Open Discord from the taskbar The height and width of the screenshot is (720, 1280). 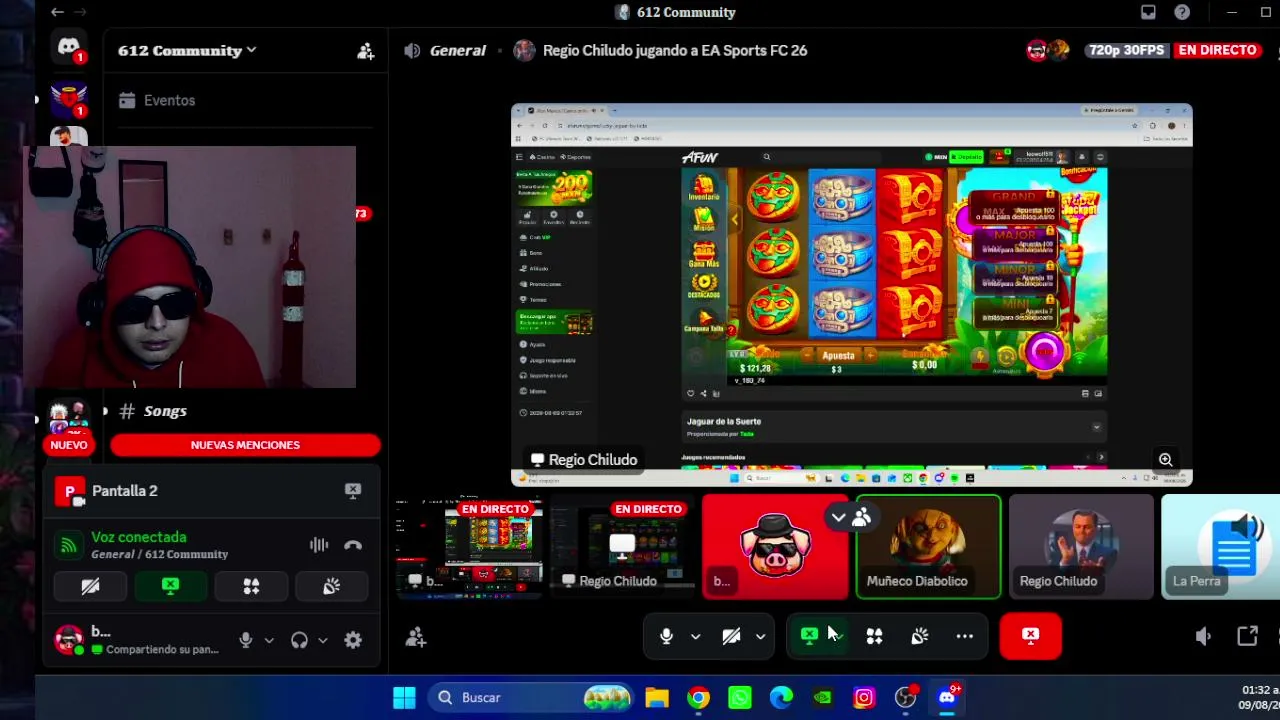pos(947,698)
